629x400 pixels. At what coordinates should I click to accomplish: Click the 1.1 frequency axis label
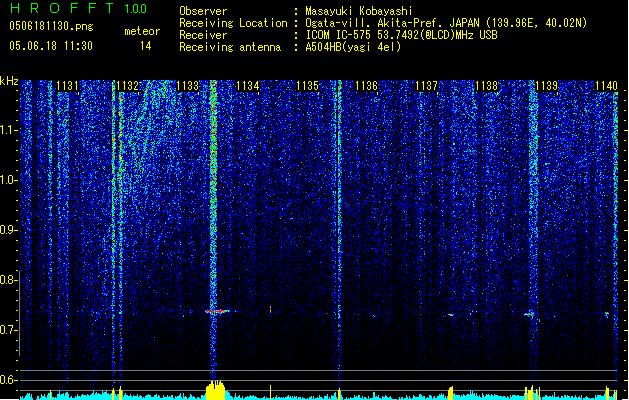pos(8,130)
